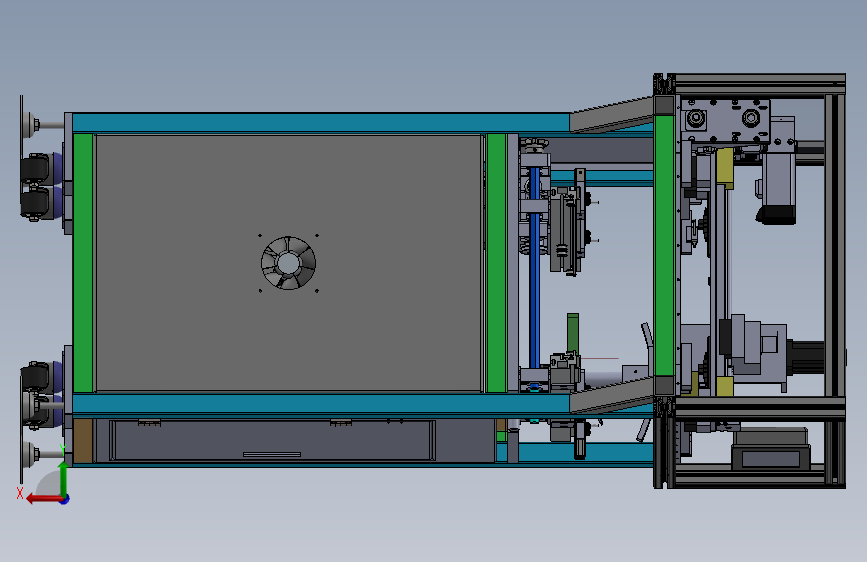This screenshot has width=867, height=562.
Task: Click the blue Z axis dot of triad
Action: [x=65, y=499]
